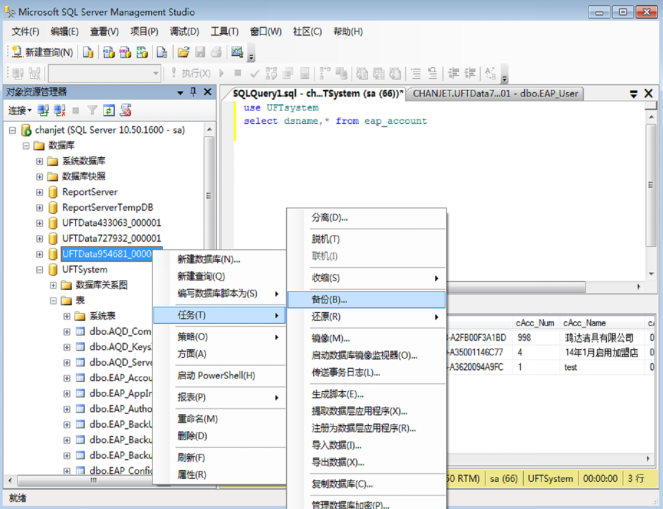Open the 还原(R) submenu
Image resolution: width=663 pixels, height=509 pixels.
[x=366, y=317]
